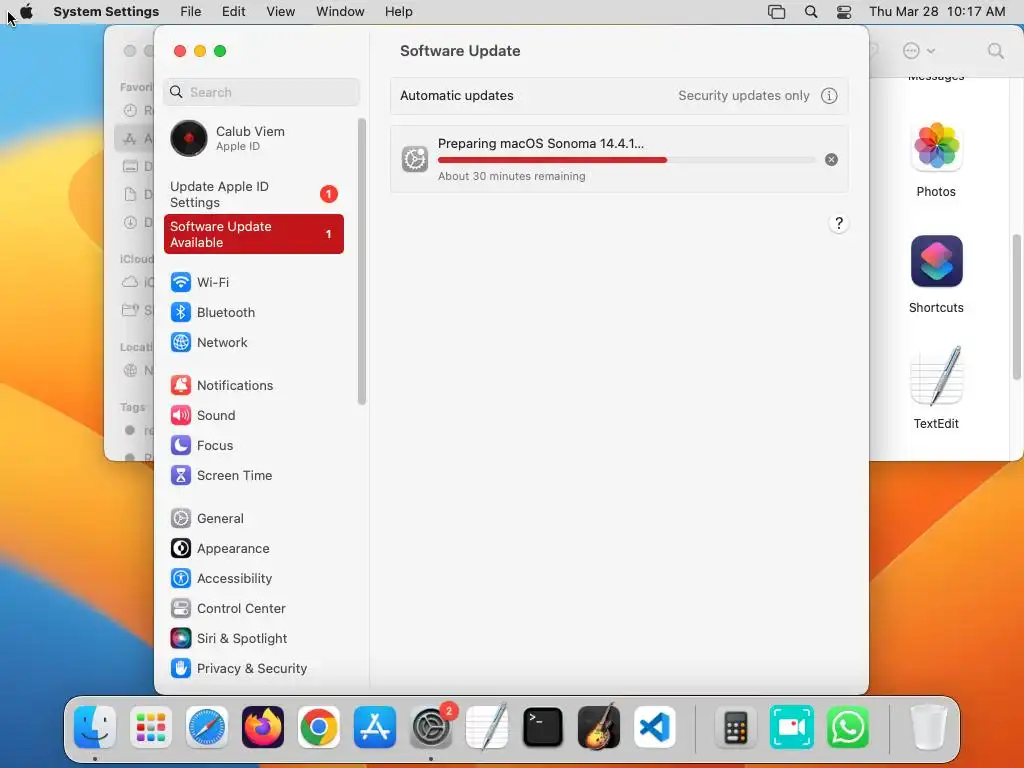Image resolution: width=1024 pixels, height=768 pixels.
Task: Open Shortcuts app in Finder window
Action: 936,274
